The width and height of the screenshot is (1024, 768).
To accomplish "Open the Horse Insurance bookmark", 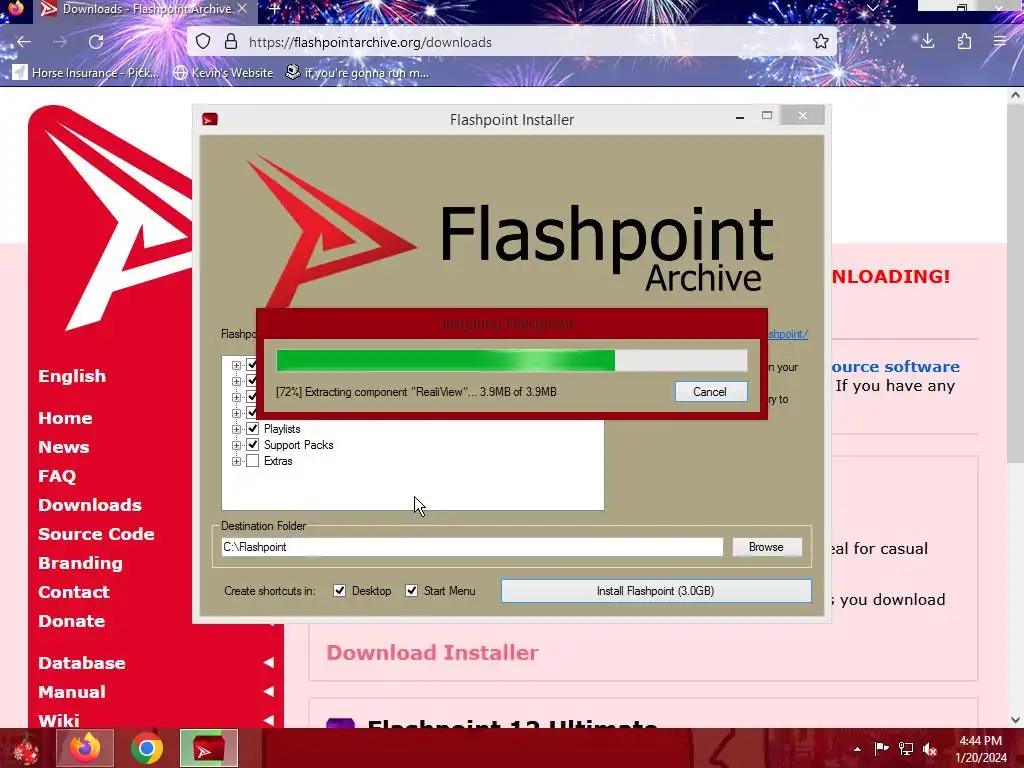I will point(86,72).
